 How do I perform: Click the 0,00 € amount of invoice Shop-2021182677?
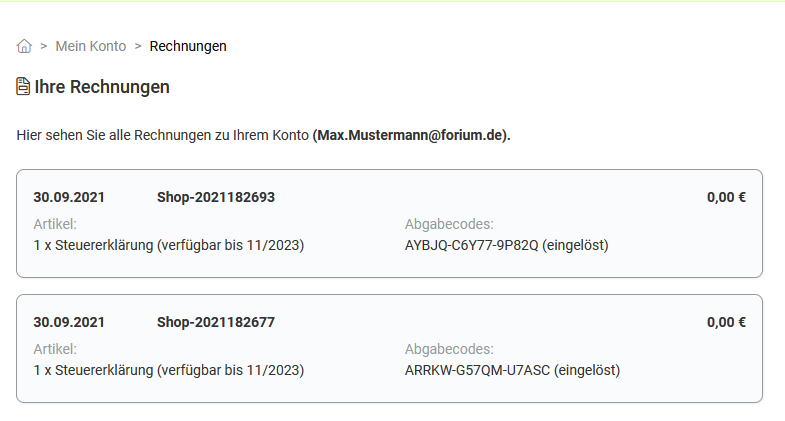726,322
